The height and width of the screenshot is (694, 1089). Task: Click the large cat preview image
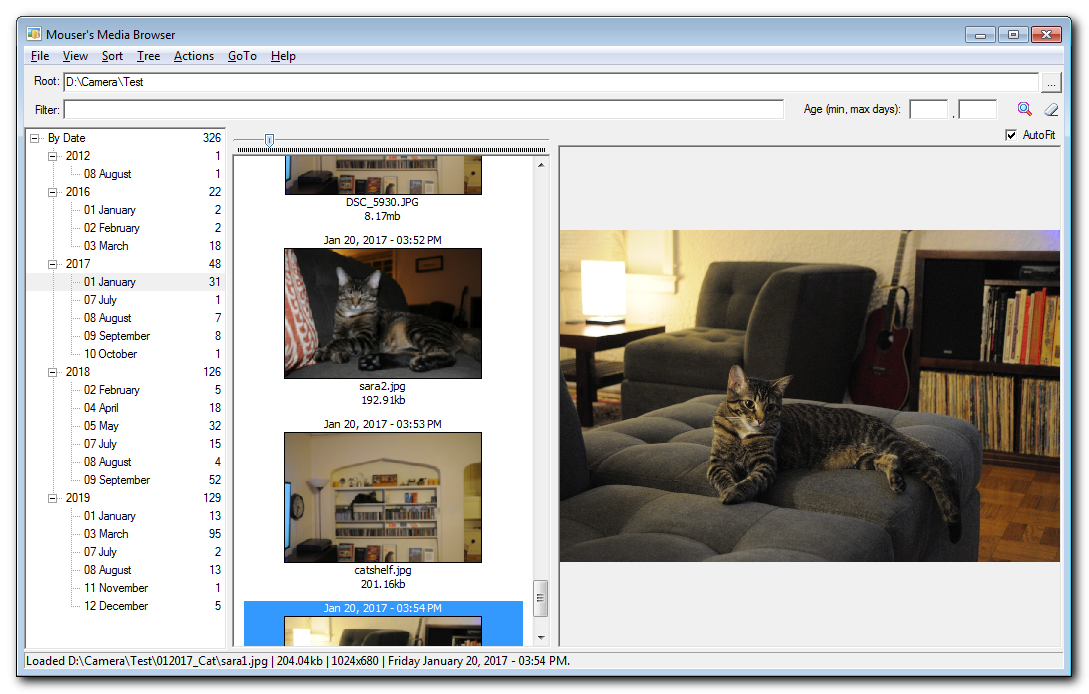click(810, 396)
